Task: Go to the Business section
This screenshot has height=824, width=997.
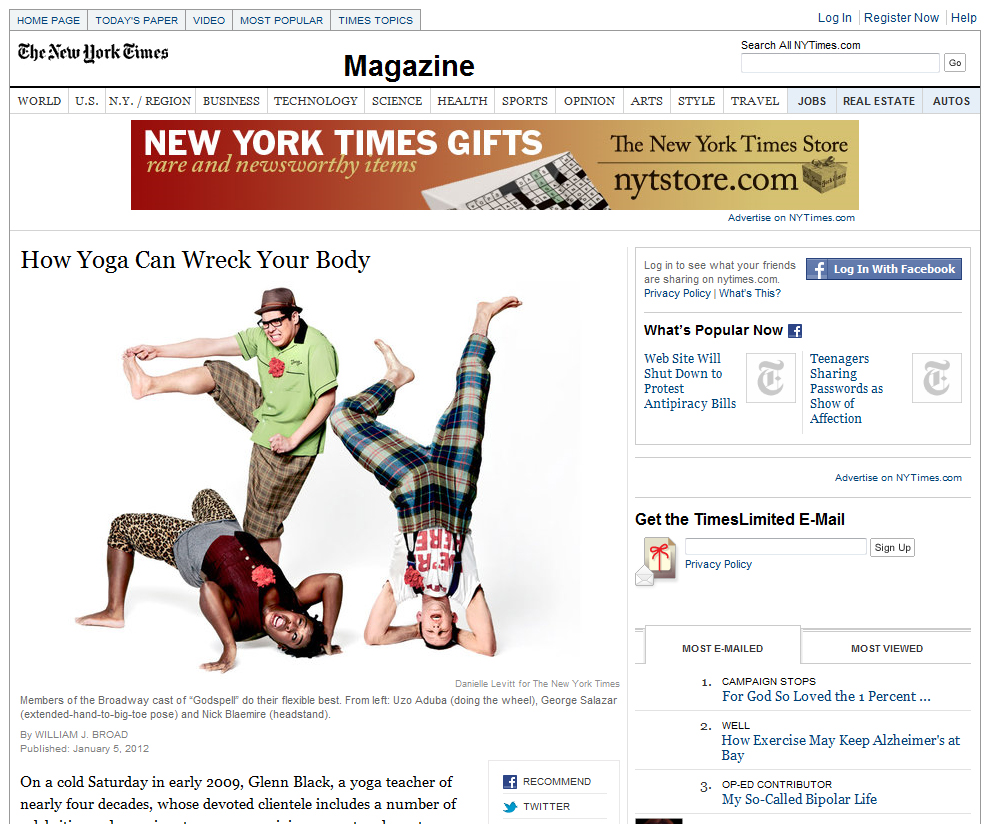Action: pos(231,101)
